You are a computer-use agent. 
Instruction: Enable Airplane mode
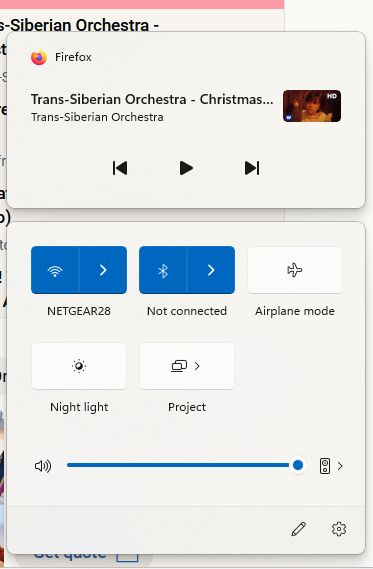[x=295, y=270]
